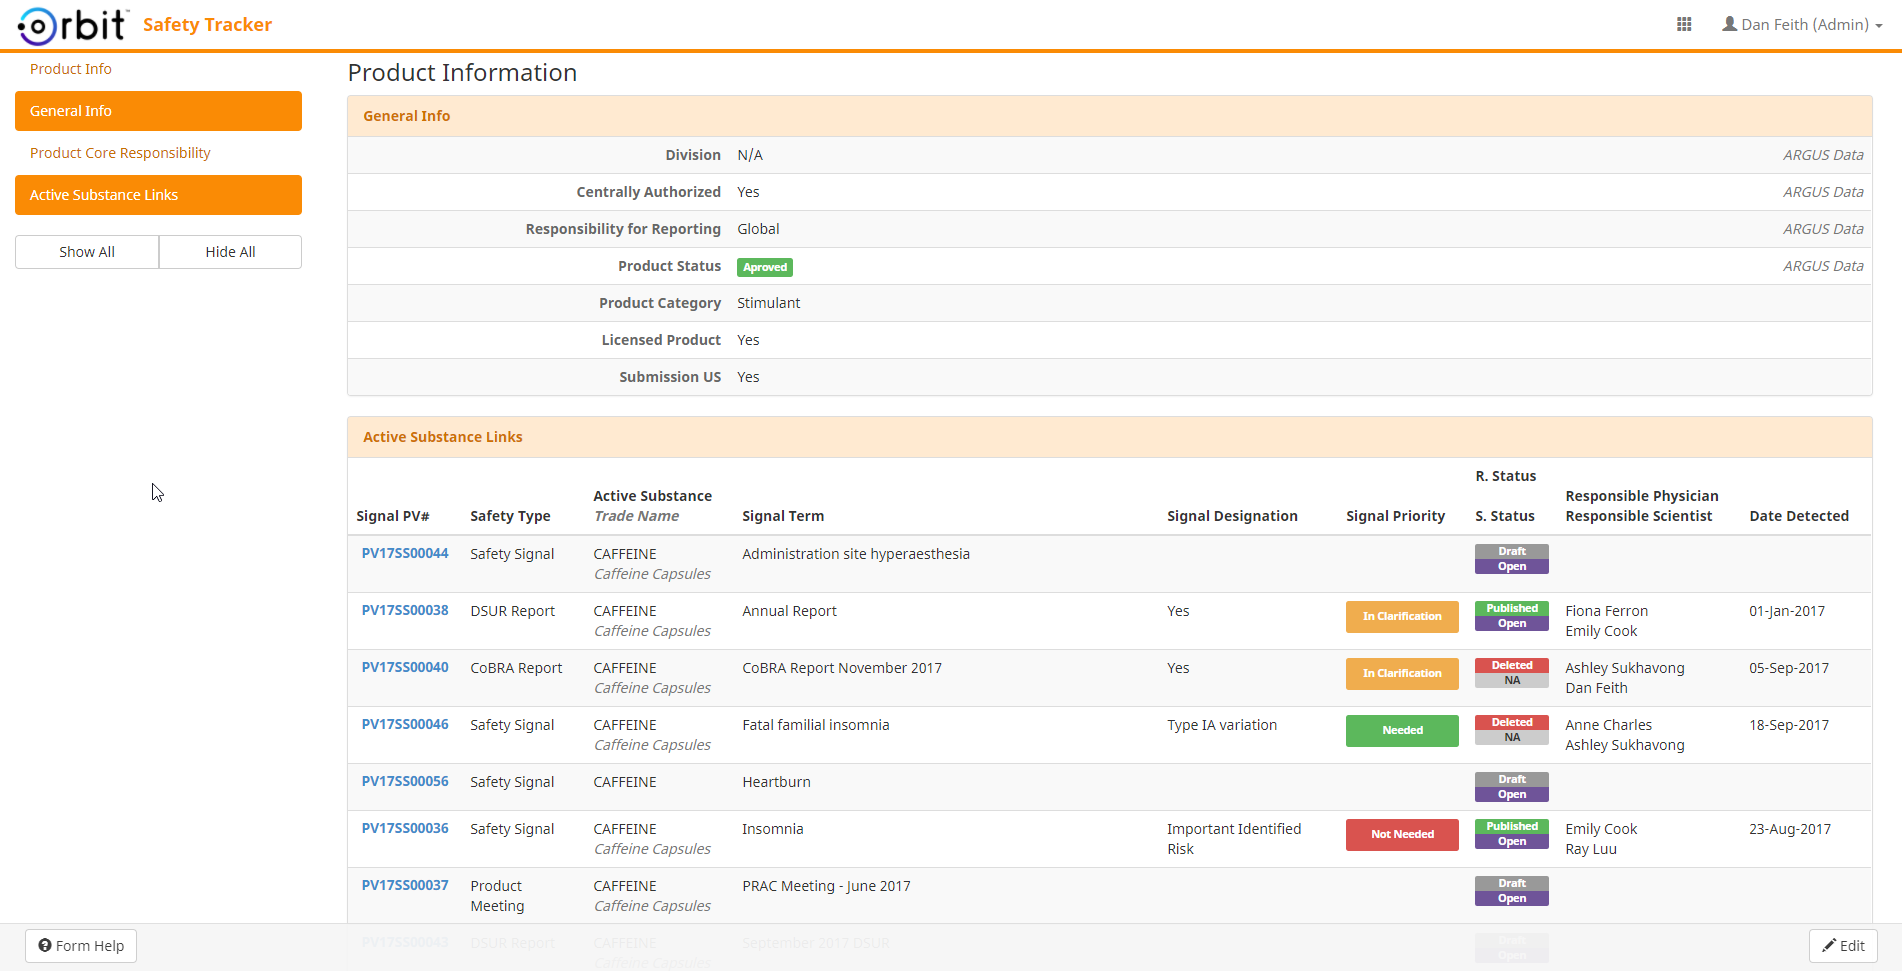
Task: Click the Needed priority badge
Action: pyautogui.click(x=1402, y=731)
